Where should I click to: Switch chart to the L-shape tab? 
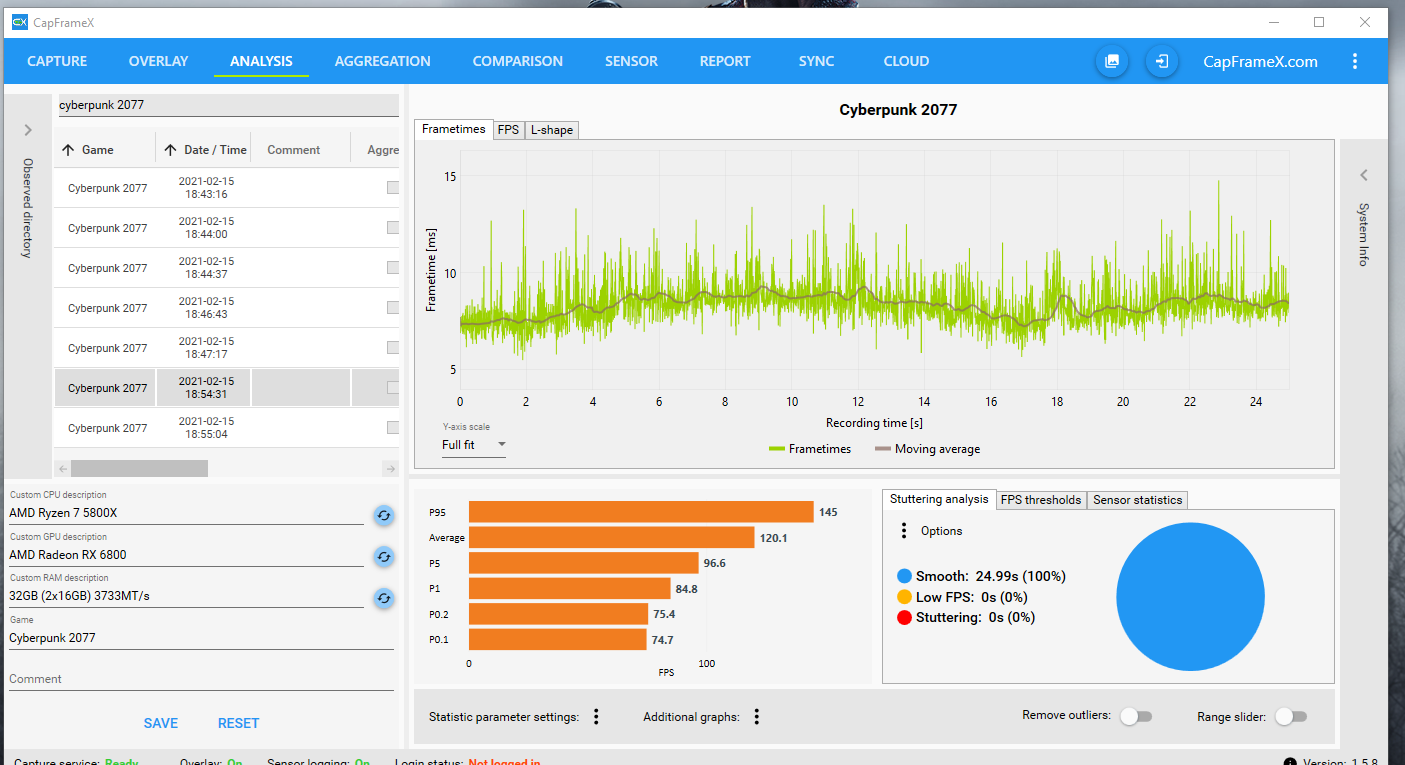coord(551,130)
